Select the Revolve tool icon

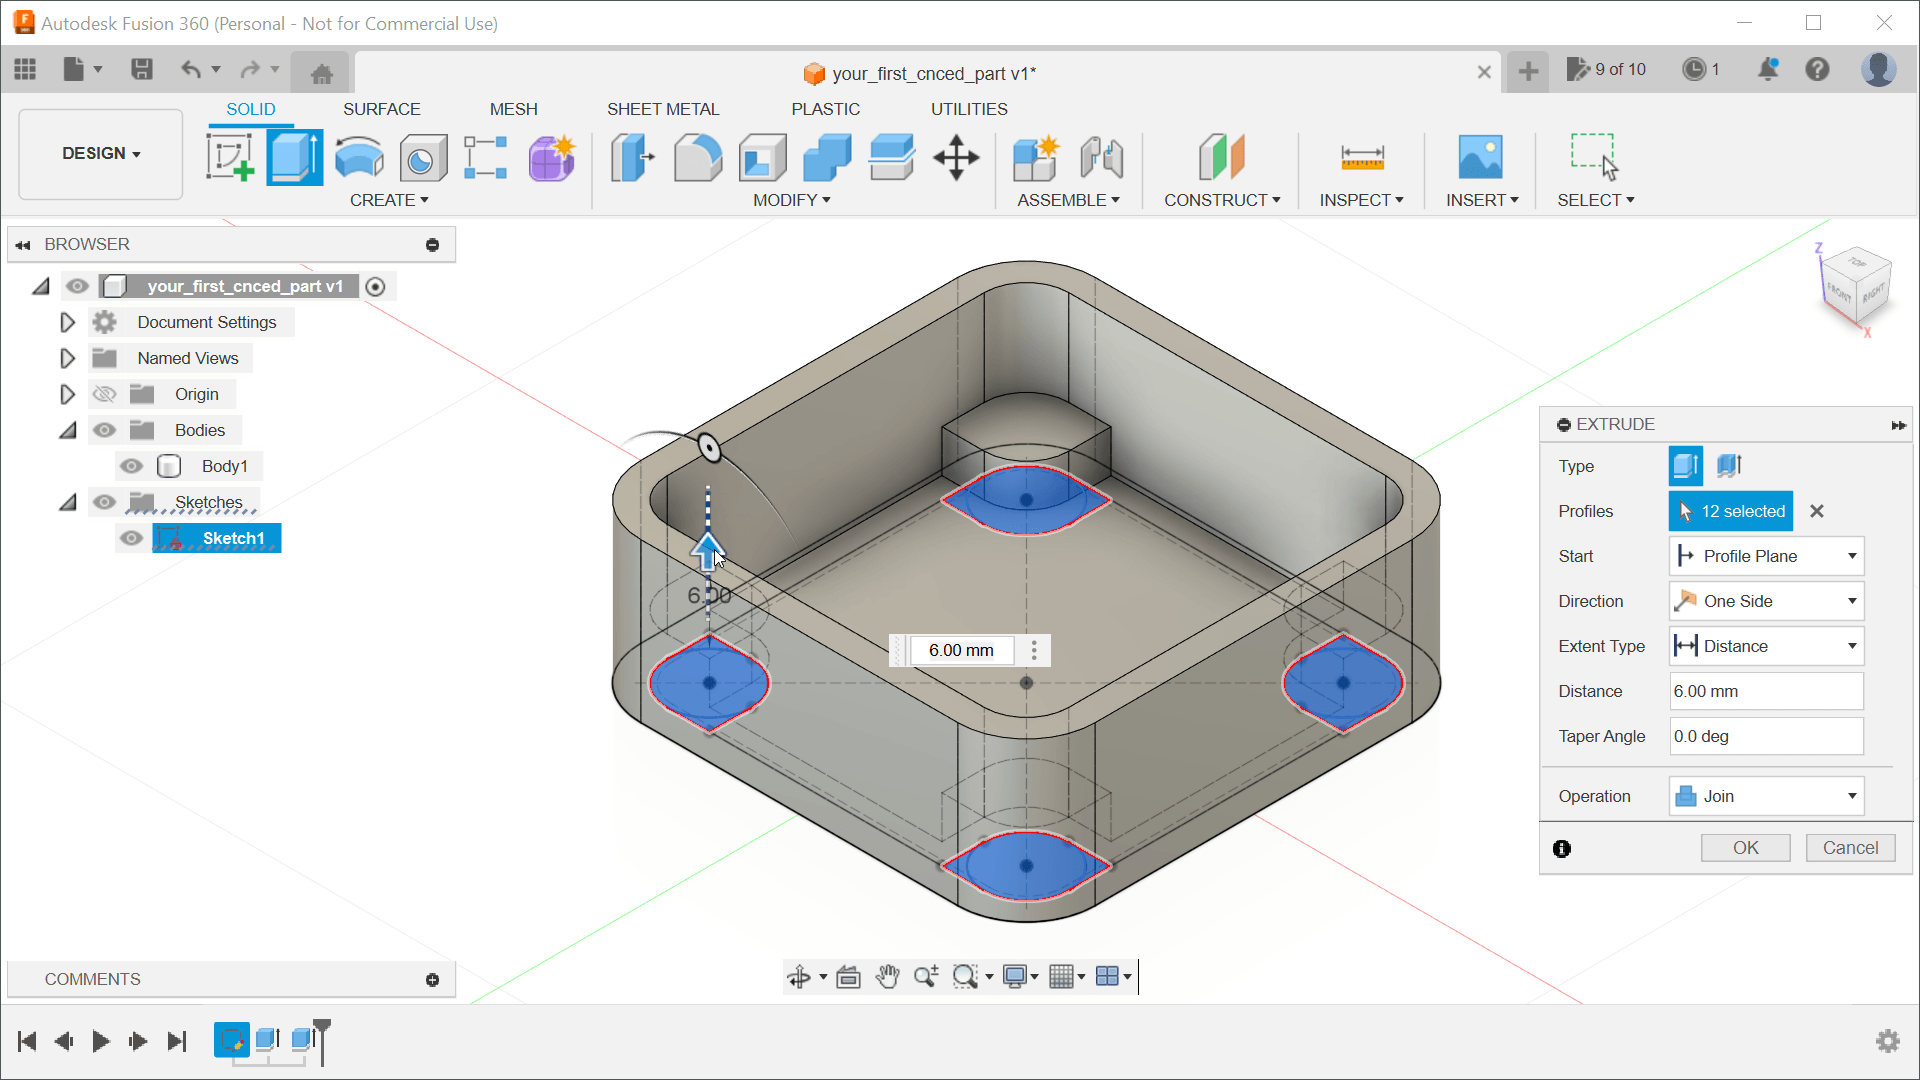[x=359, y=157]
